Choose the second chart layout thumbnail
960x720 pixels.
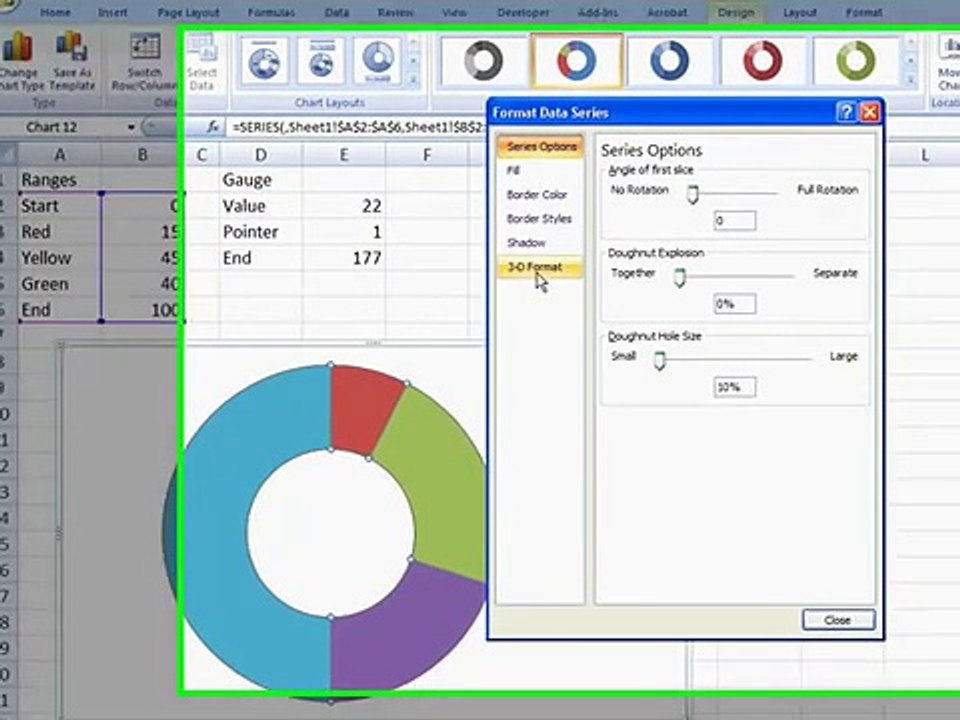point(321,61)
